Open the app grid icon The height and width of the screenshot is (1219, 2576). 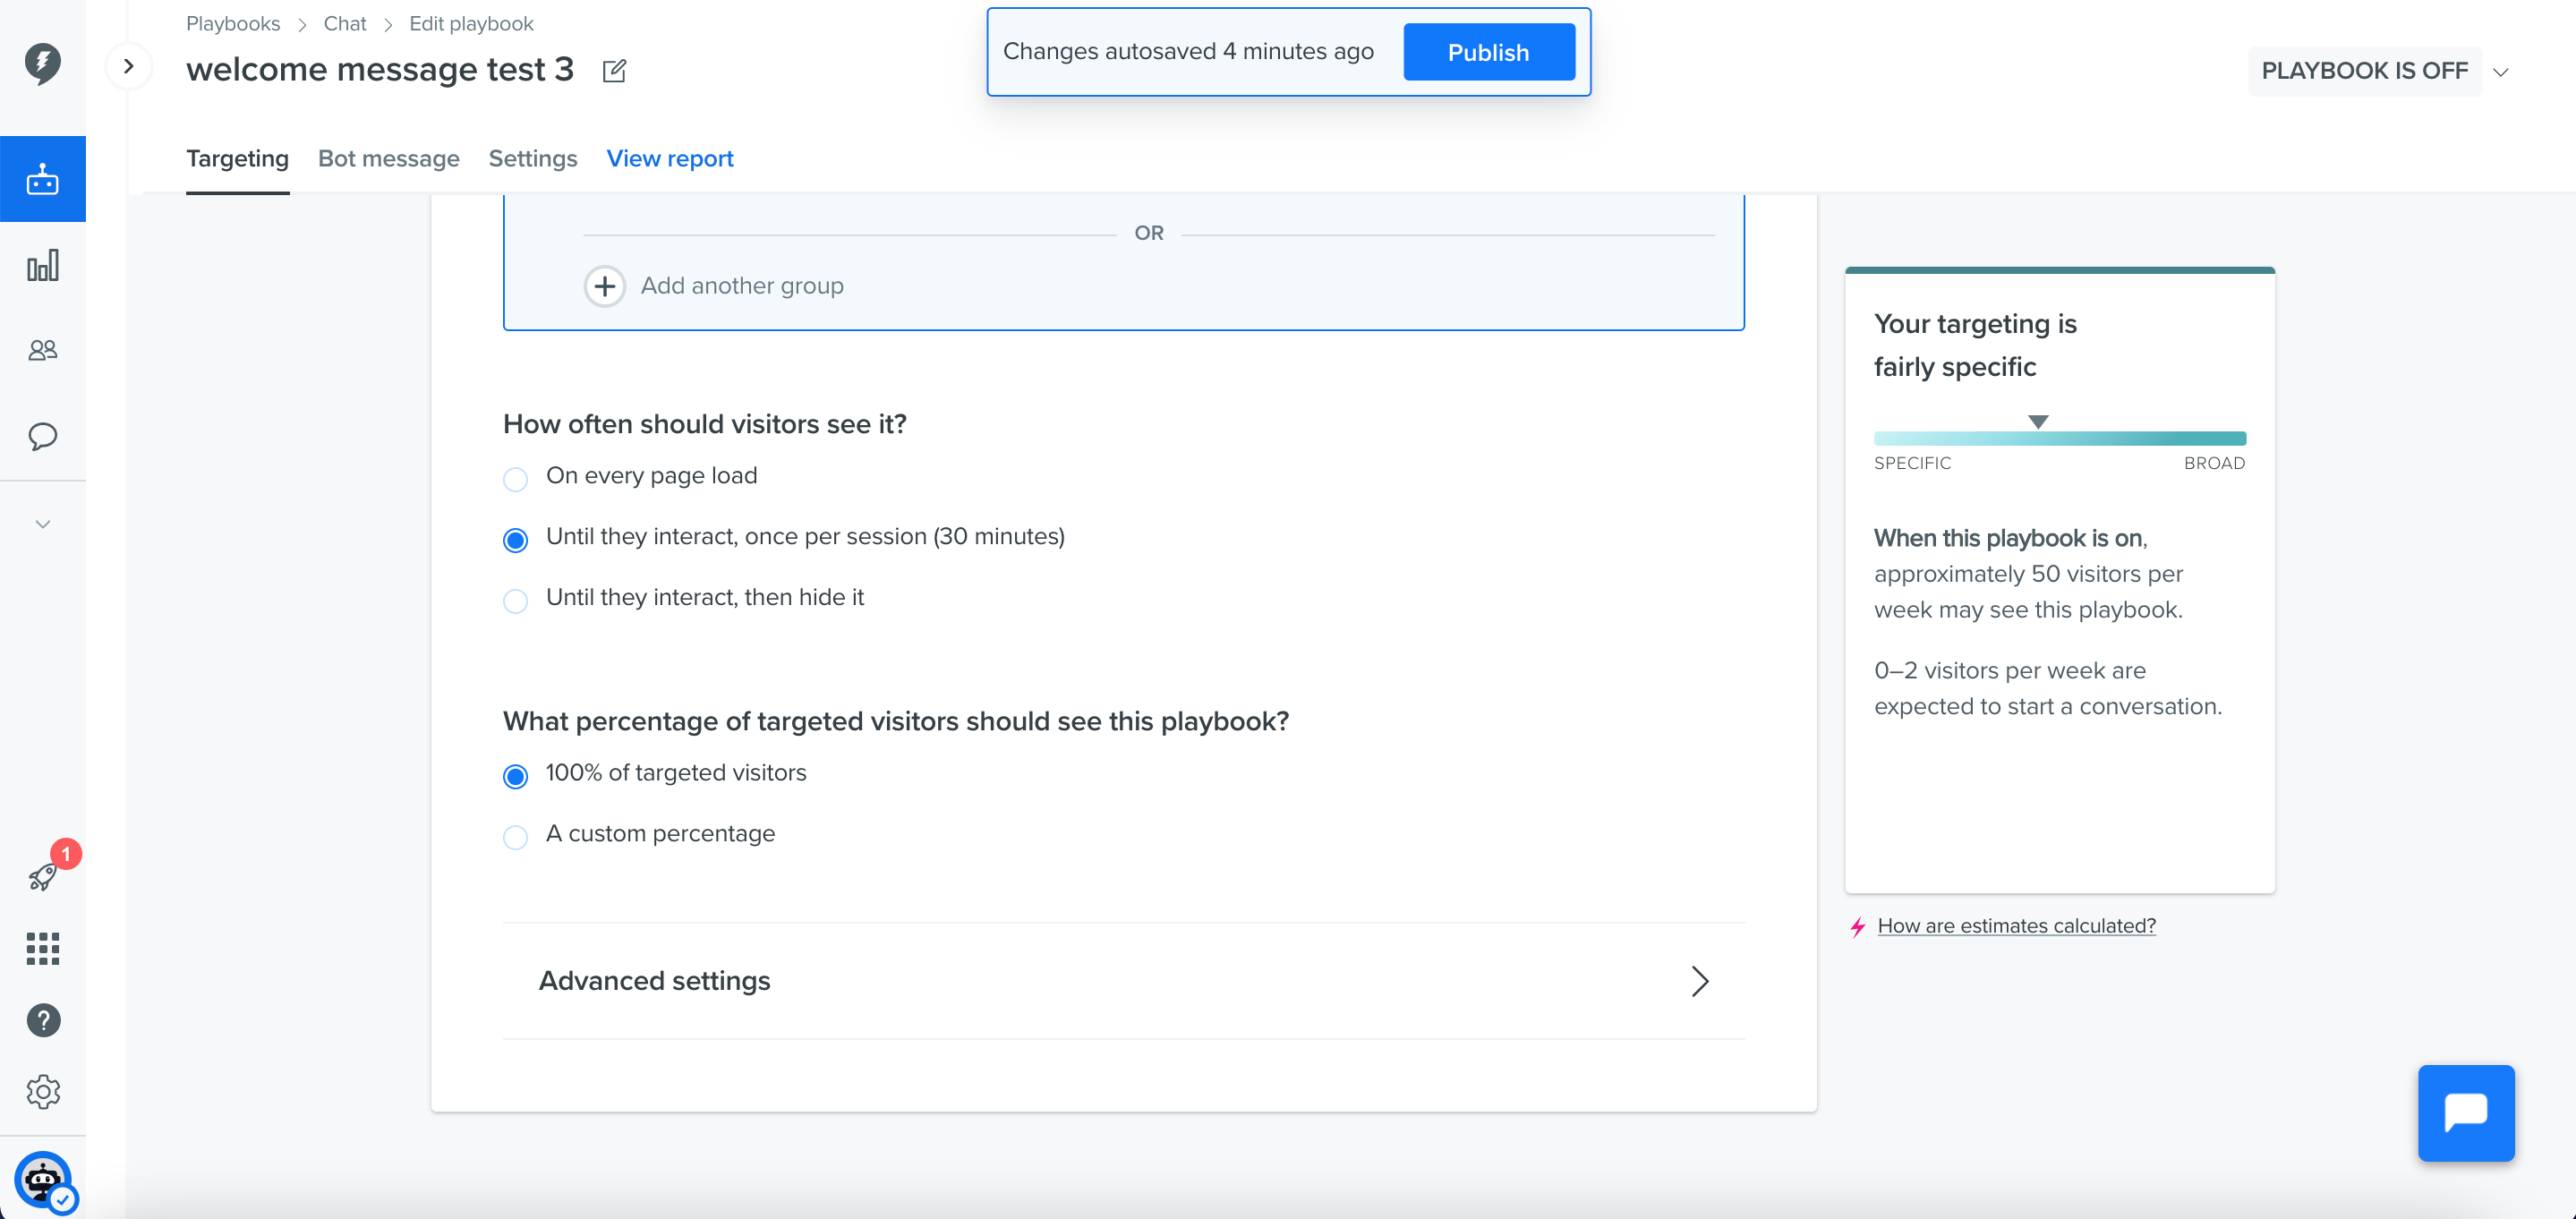42,948
